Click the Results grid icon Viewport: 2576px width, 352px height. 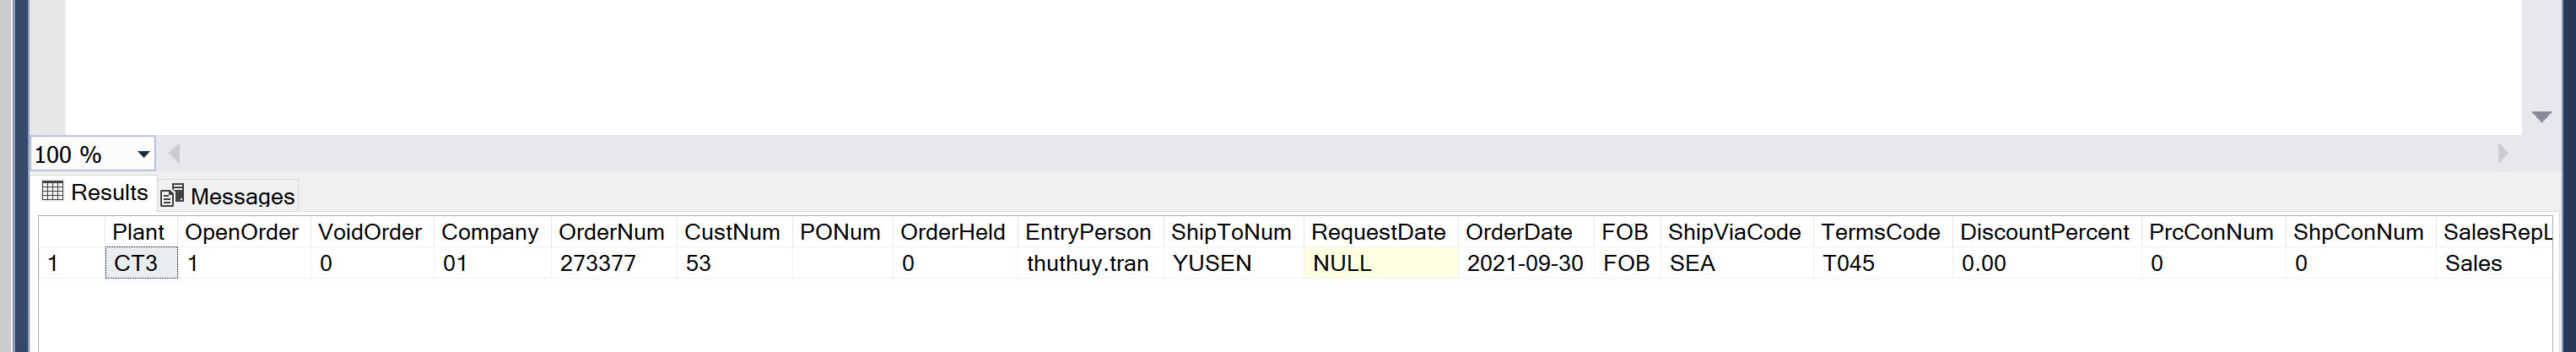53,191
